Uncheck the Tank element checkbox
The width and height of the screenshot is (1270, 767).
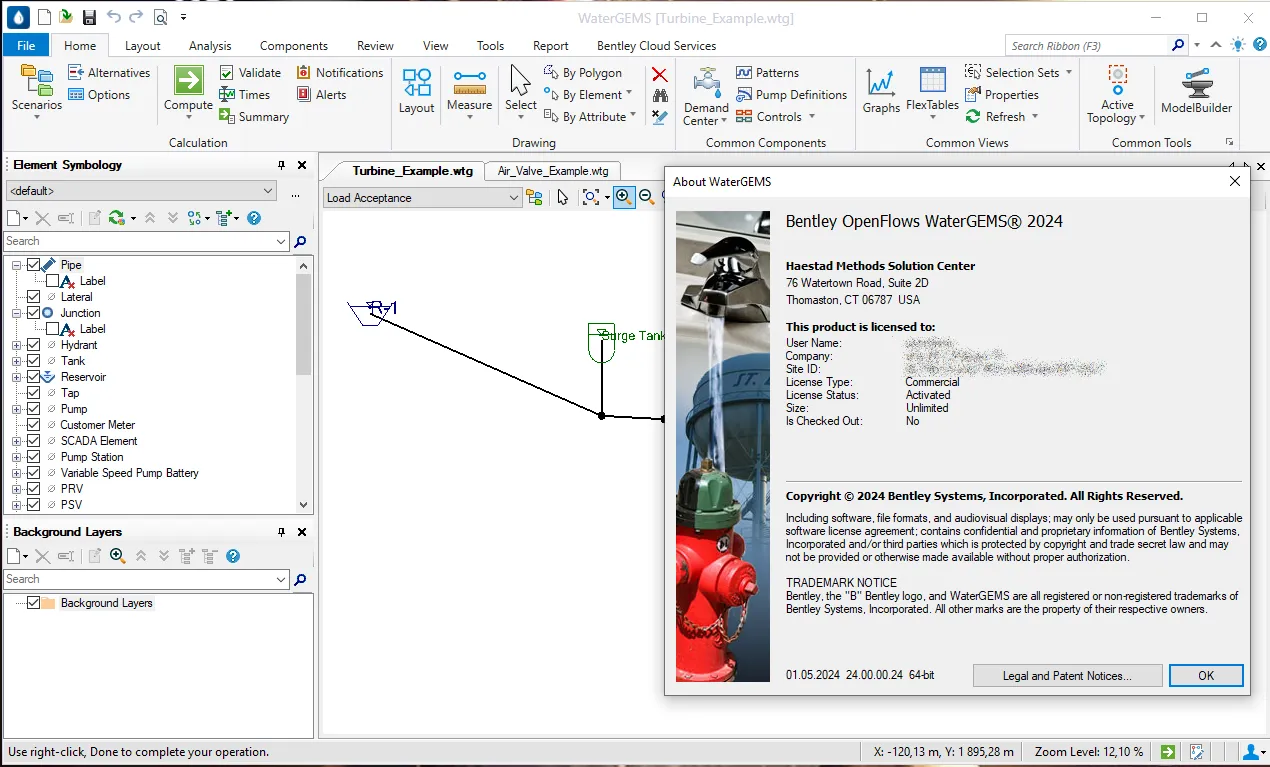tap(34, 361)
